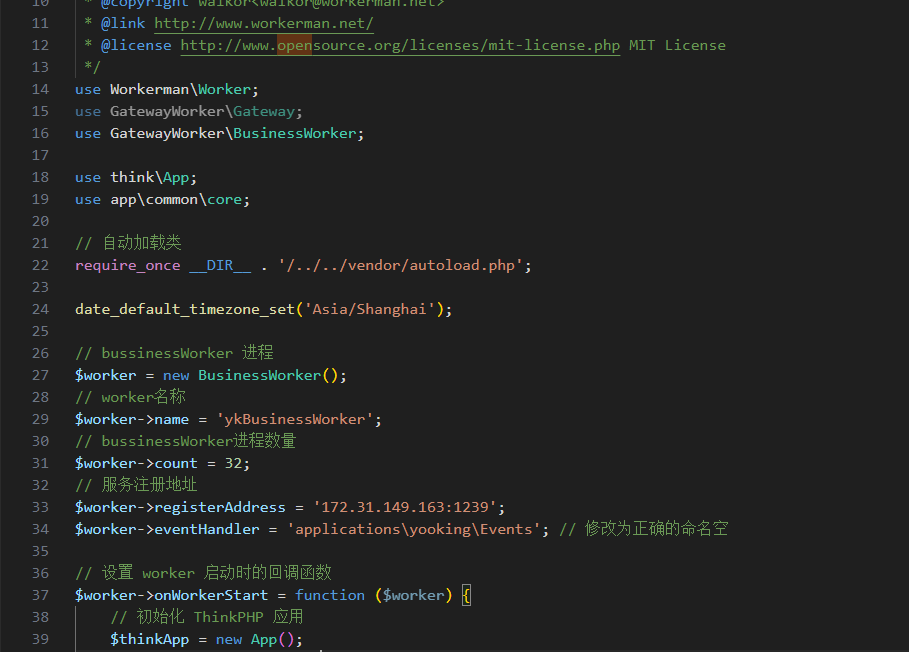Open the workerman.net link in comment
This screenshot has height=652, width=909.
[264, 23]
